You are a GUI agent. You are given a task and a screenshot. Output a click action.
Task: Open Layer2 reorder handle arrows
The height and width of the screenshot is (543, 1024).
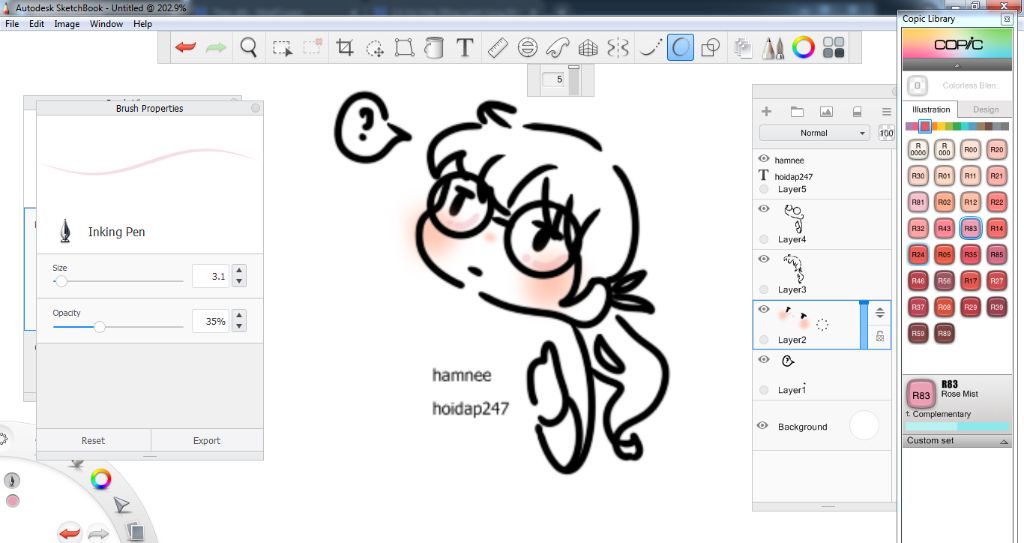pyautogui.click(x=880, y=312)
